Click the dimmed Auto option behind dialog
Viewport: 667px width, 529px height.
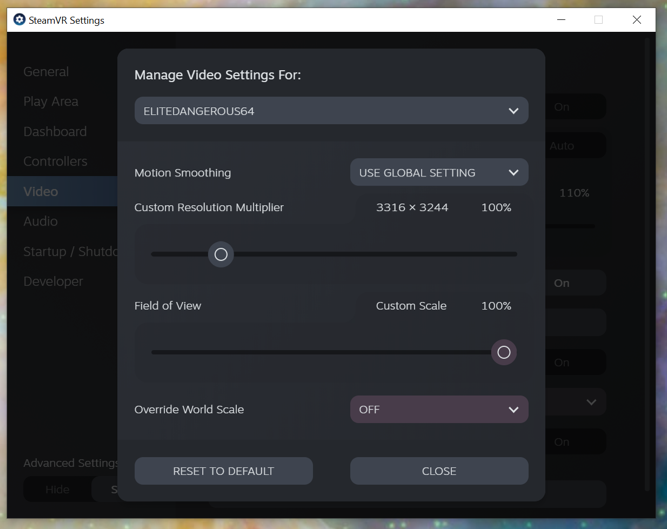tap(562, 146)
